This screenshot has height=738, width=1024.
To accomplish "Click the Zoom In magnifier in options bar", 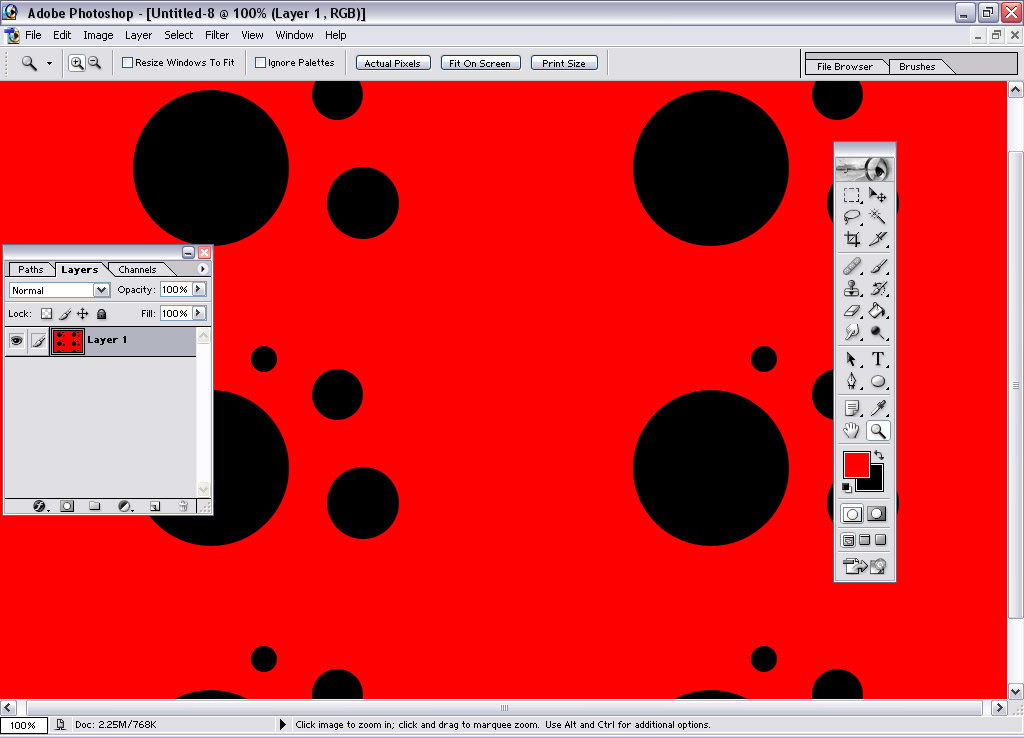I will tap(76, 63).
